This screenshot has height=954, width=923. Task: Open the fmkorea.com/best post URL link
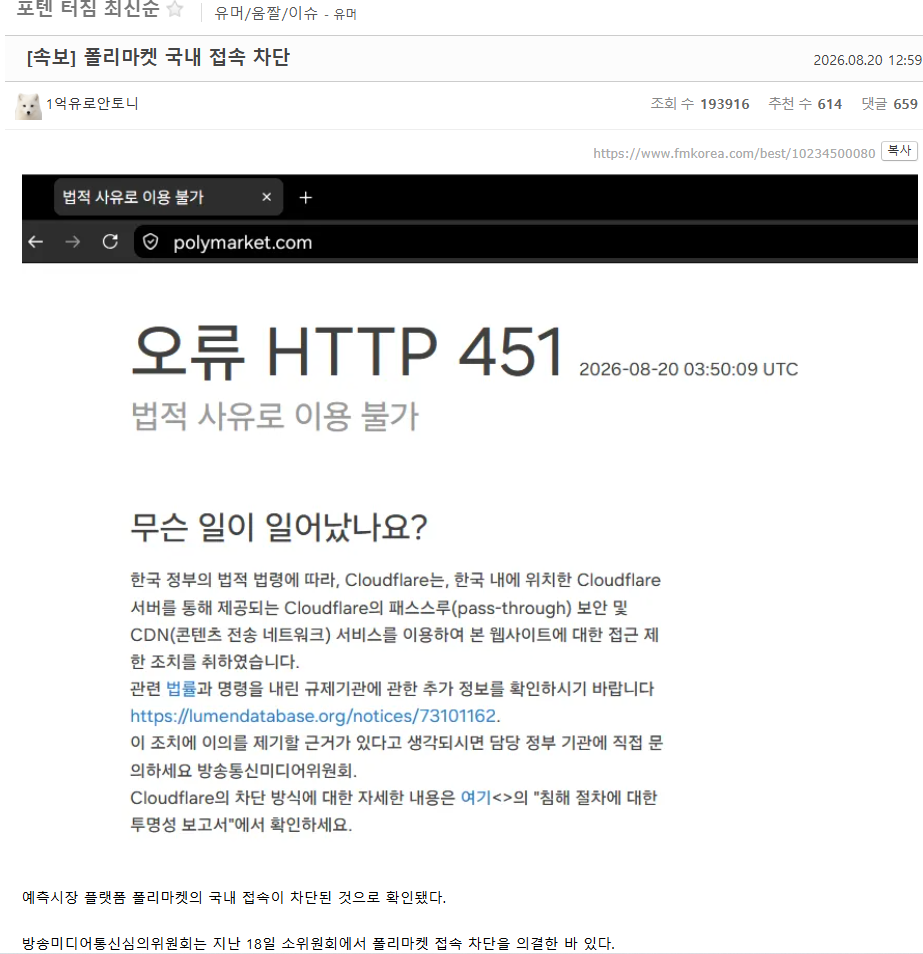pyautogui.click(x=734, y=153)
